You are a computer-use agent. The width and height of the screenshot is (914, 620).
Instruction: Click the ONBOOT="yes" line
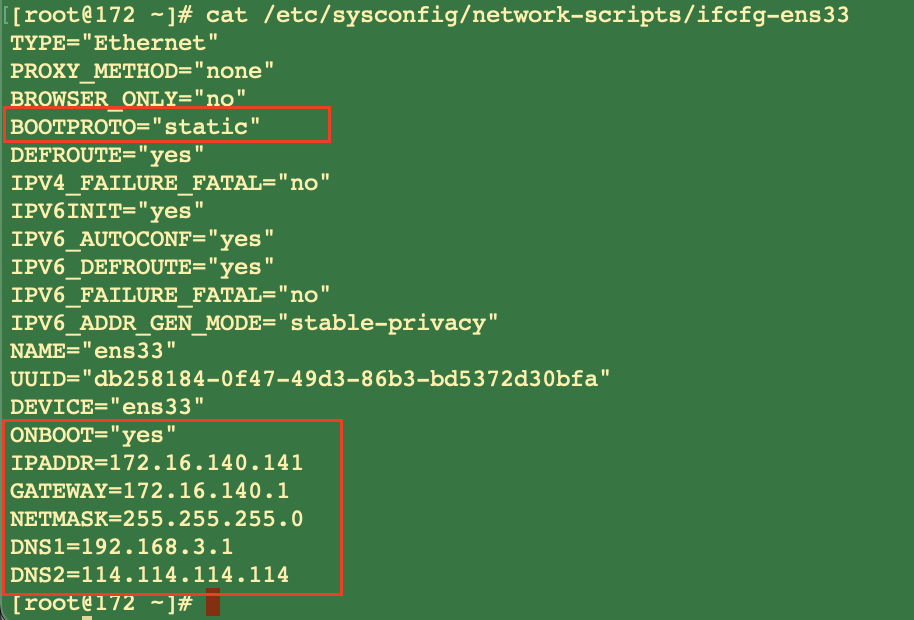93,435
